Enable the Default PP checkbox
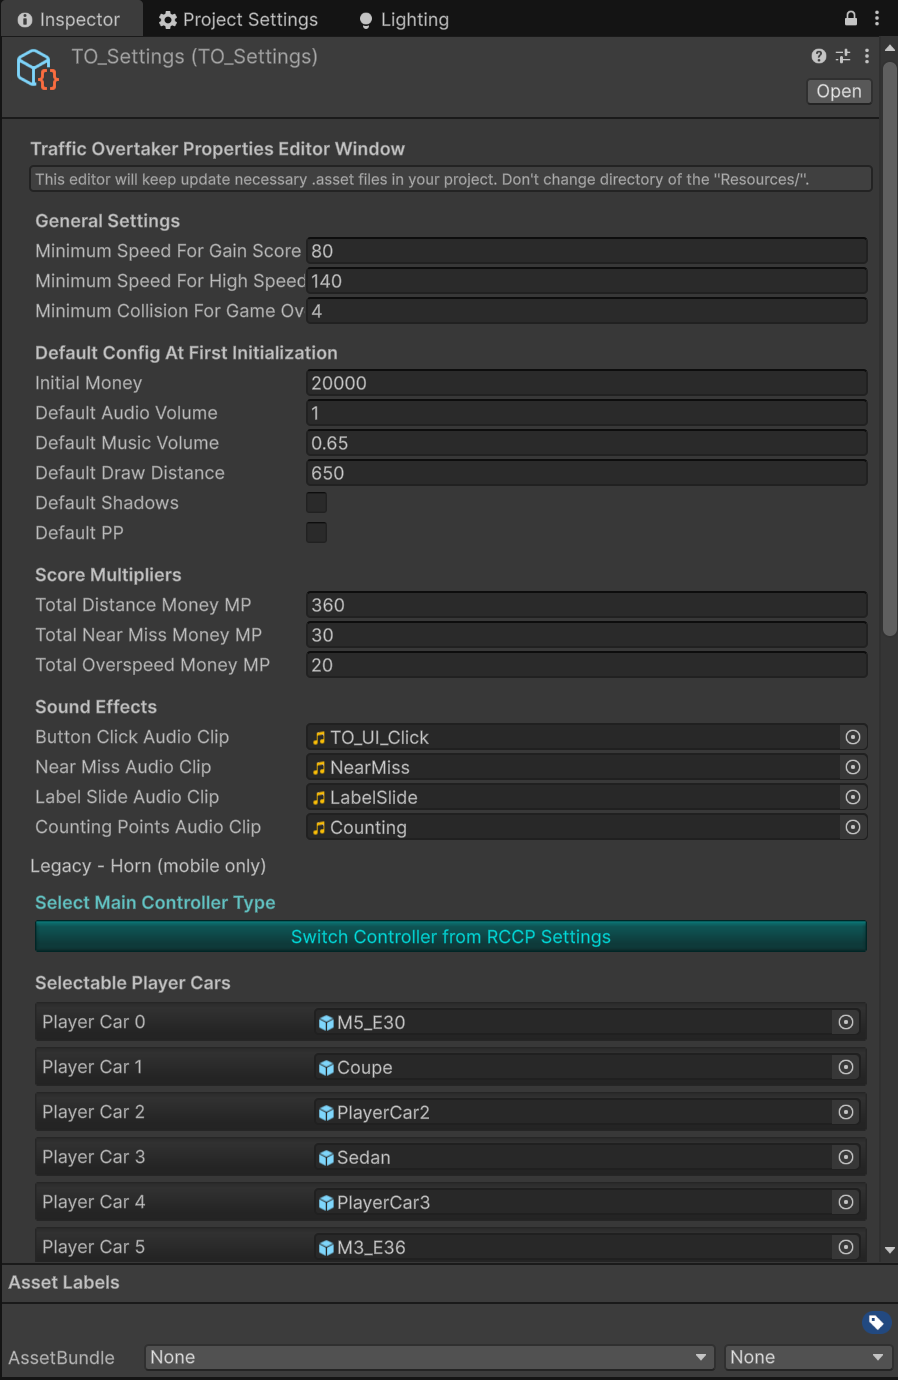This screenshot has height=1380, width=898. (317, 532)
